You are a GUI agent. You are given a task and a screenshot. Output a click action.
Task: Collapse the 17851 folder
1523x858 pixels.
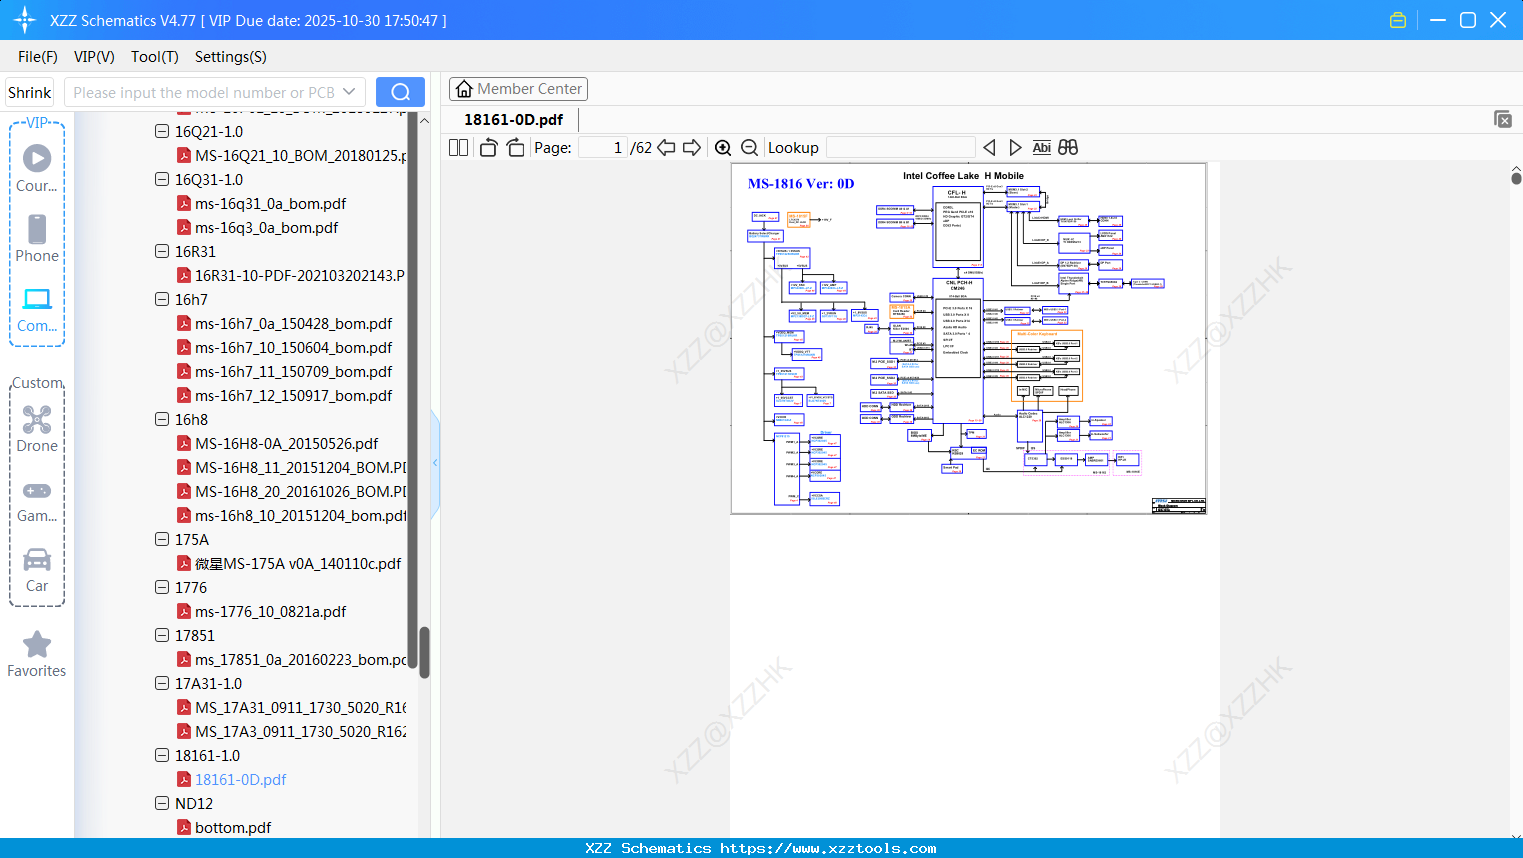click(162, 635)
